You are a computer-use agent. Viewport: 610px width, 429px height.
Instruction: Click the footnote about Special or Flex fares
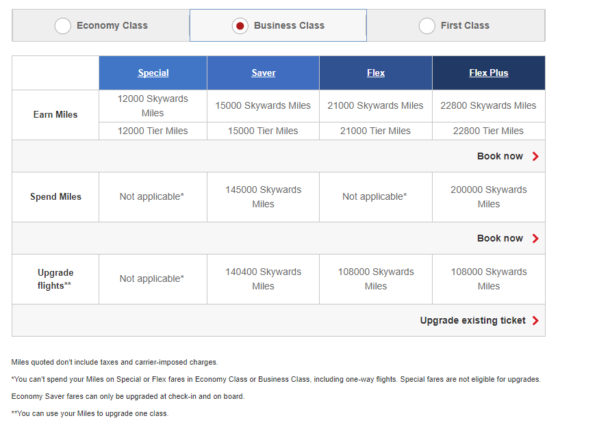pyautogui.click(x=276, y=379)
